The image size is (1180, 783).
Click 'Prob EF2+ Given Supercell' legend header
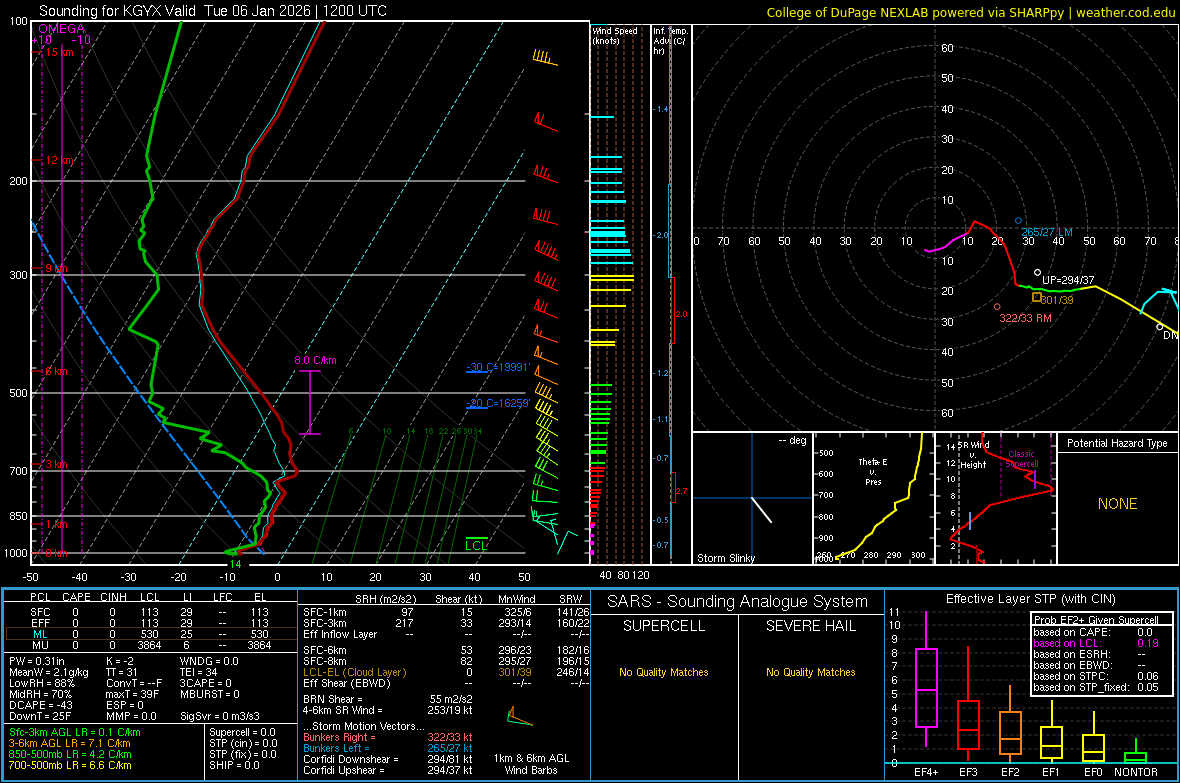pyautogui.click(x=1096, y=620)
